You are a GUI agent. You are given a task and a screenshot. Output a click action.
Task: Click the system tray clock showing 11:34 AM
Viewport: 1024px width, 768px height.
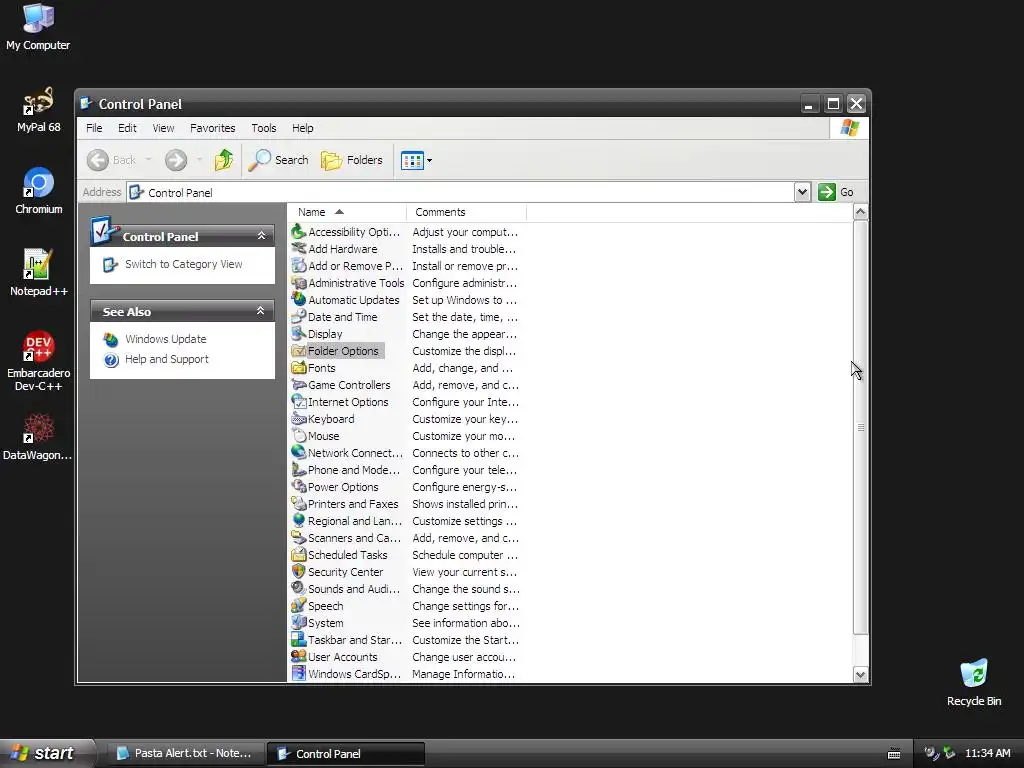(x=987, y=753)
